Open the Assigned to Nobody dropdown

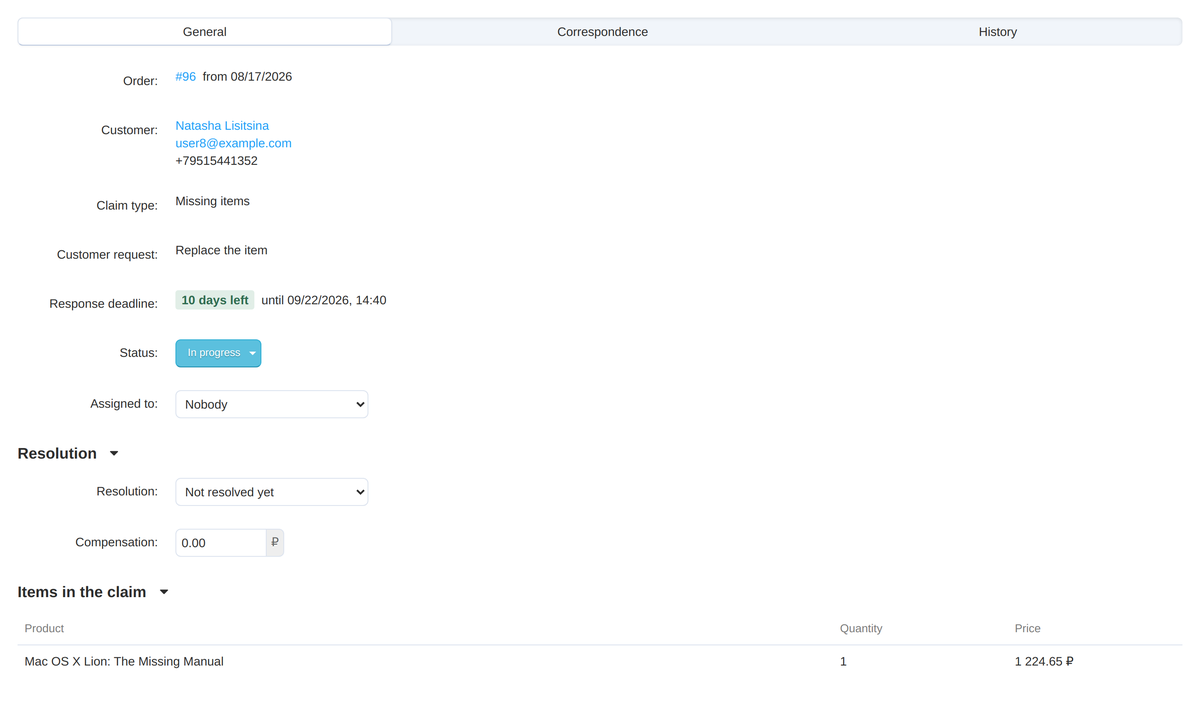tap(271, 404)
